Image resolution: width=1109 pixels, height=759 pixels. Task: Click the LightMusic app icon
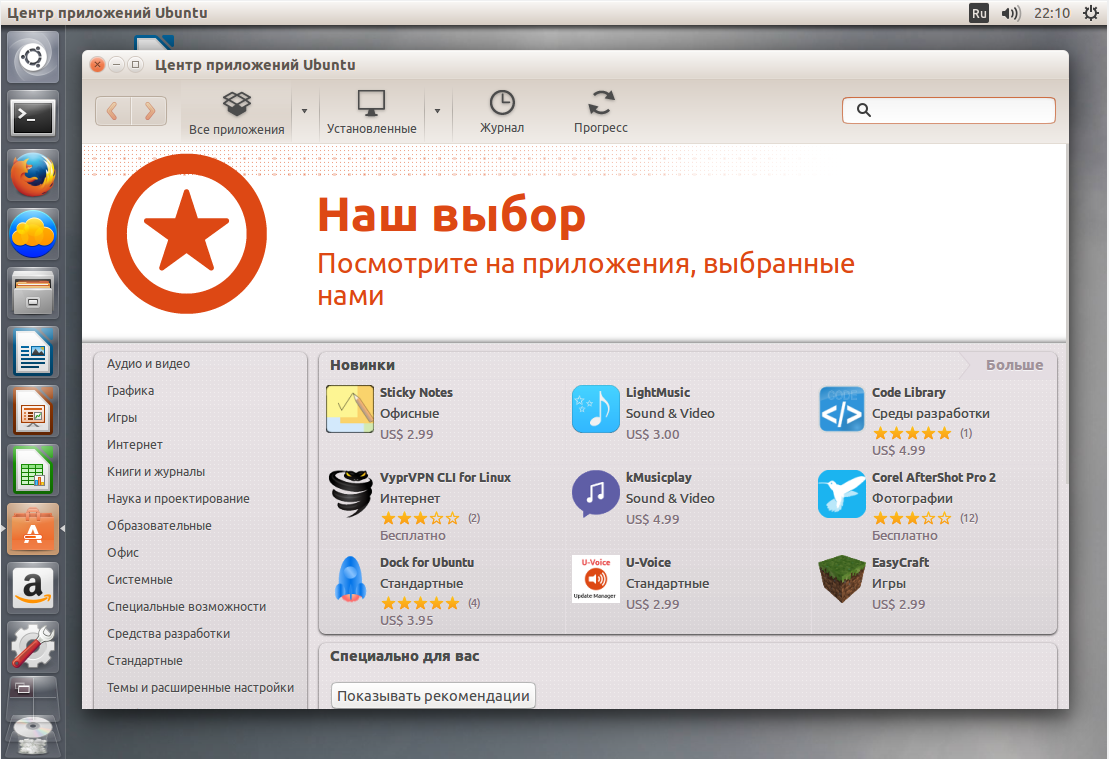click(596, 409)
